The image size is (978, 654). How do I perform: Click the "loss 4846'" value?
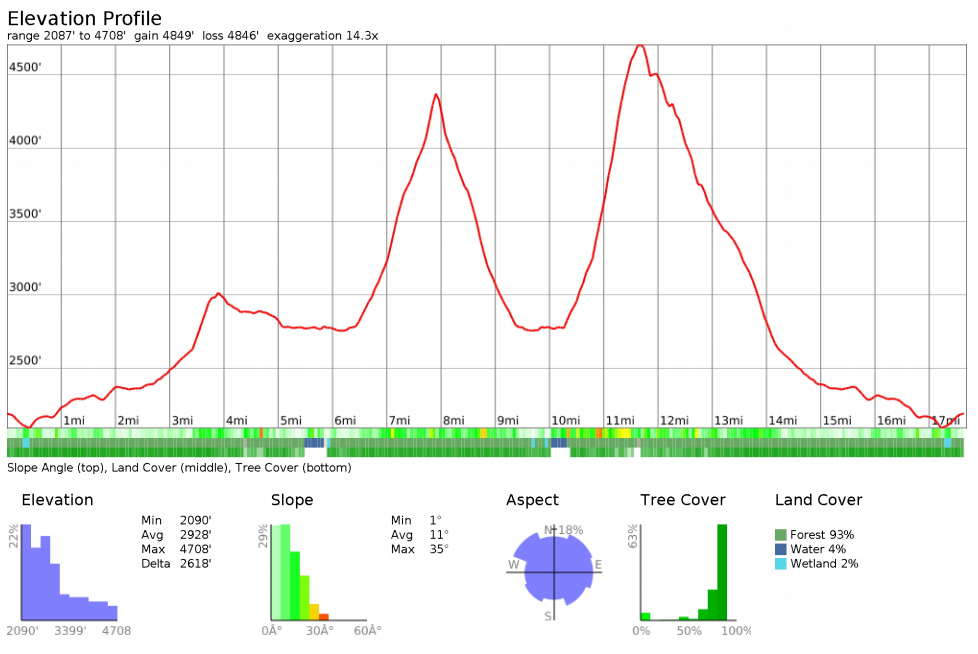pyautogui.click(x=230, y=36)
